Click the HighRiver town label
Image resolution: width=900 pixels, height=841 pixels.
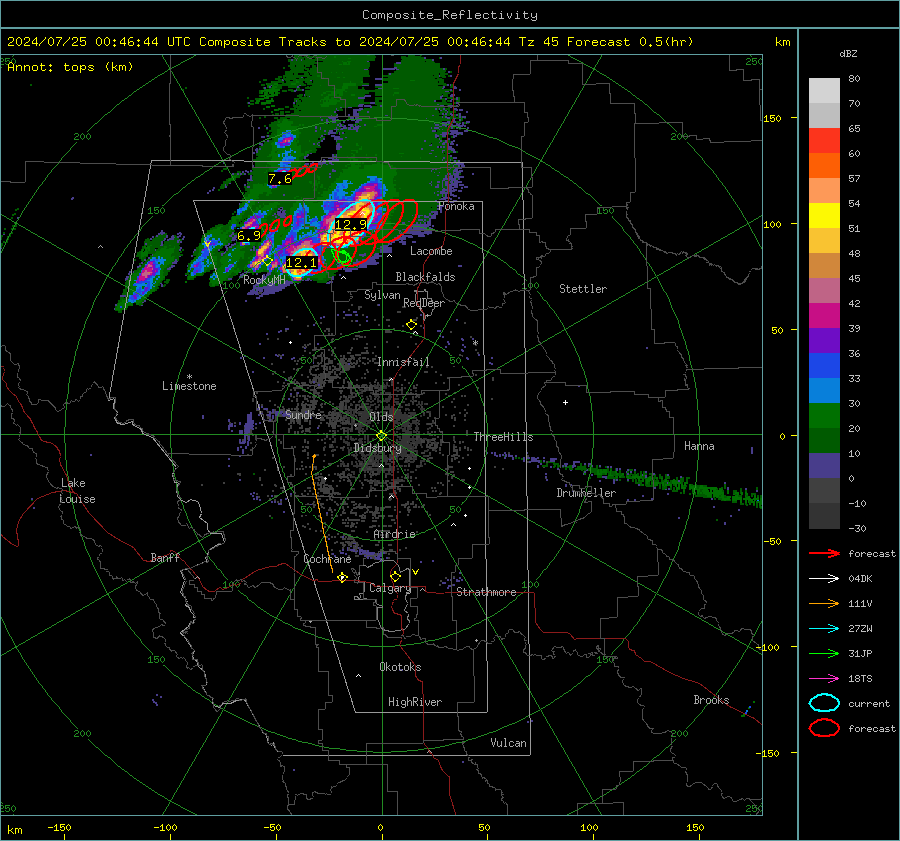click(414, 702)
